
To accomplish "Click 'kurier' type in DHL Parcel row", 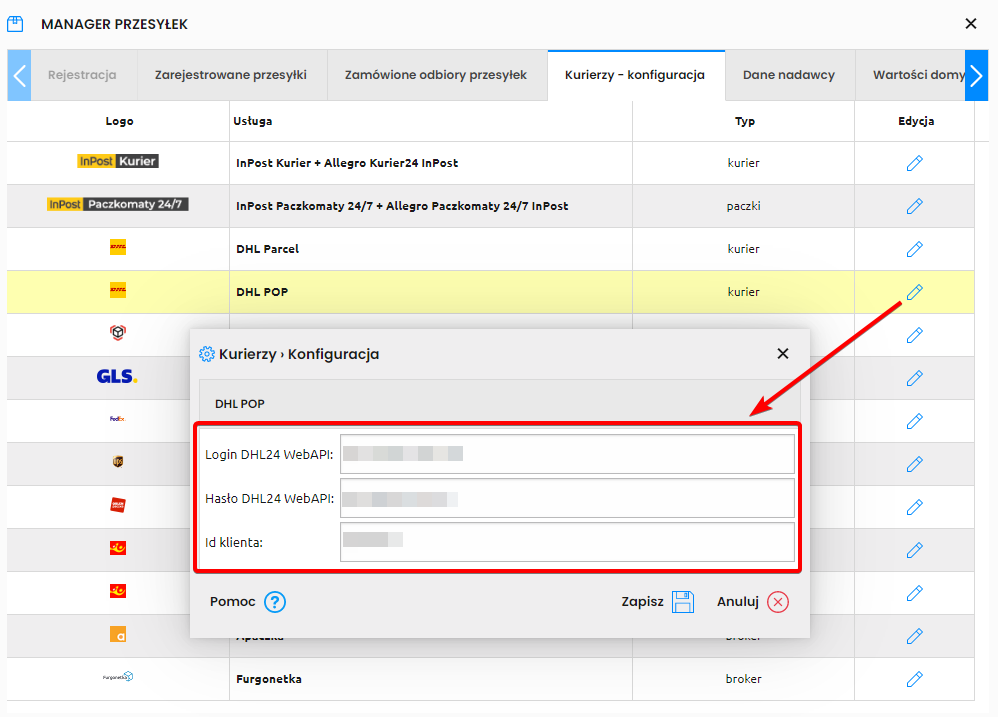I will 743,249.
